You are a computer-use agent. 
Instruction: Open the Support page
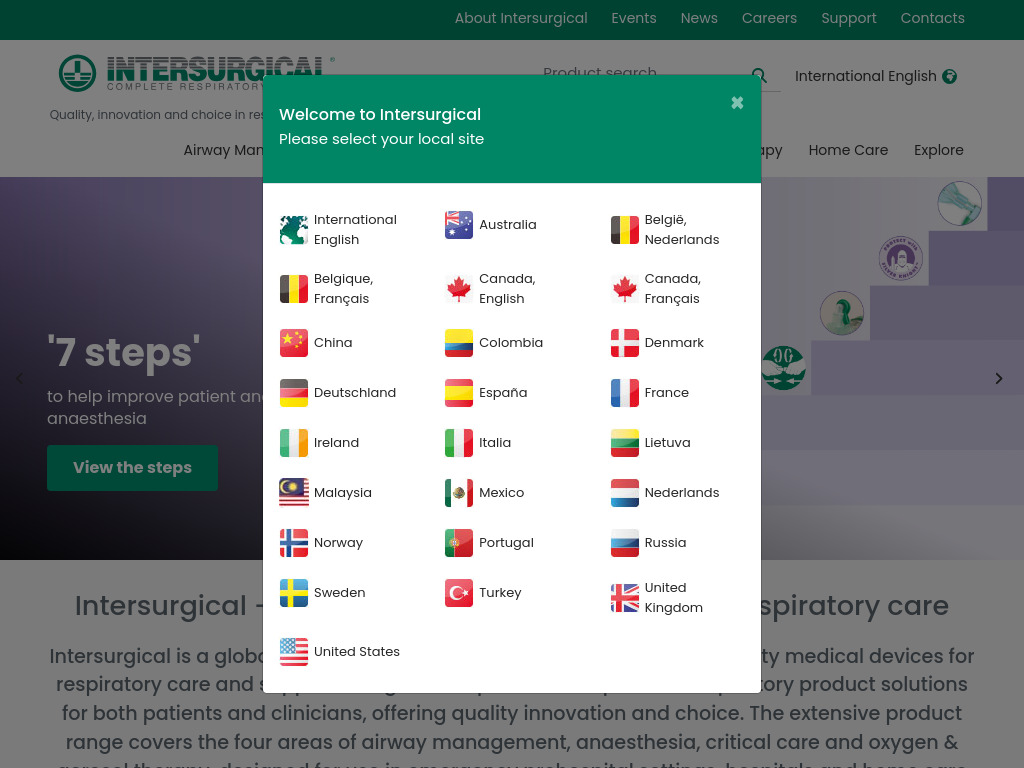click(848, 18)
